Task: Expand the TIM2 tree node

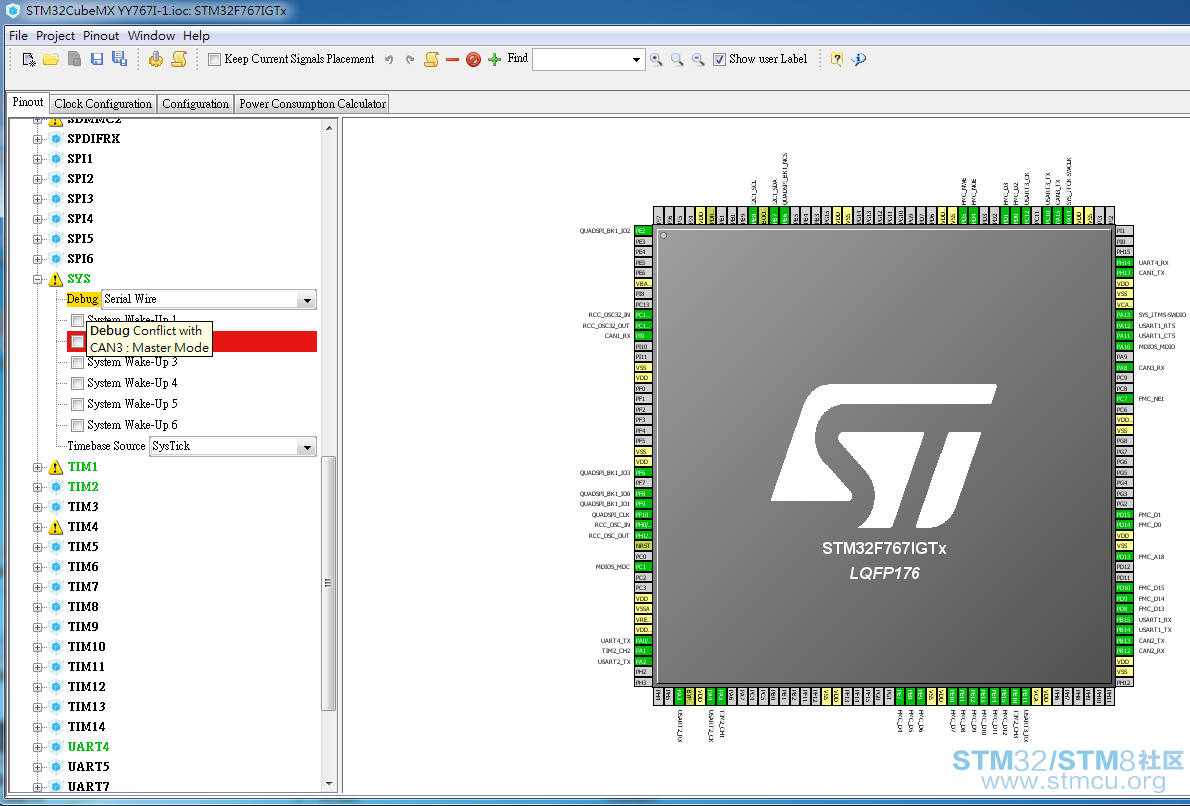Action: pos(37,487)
